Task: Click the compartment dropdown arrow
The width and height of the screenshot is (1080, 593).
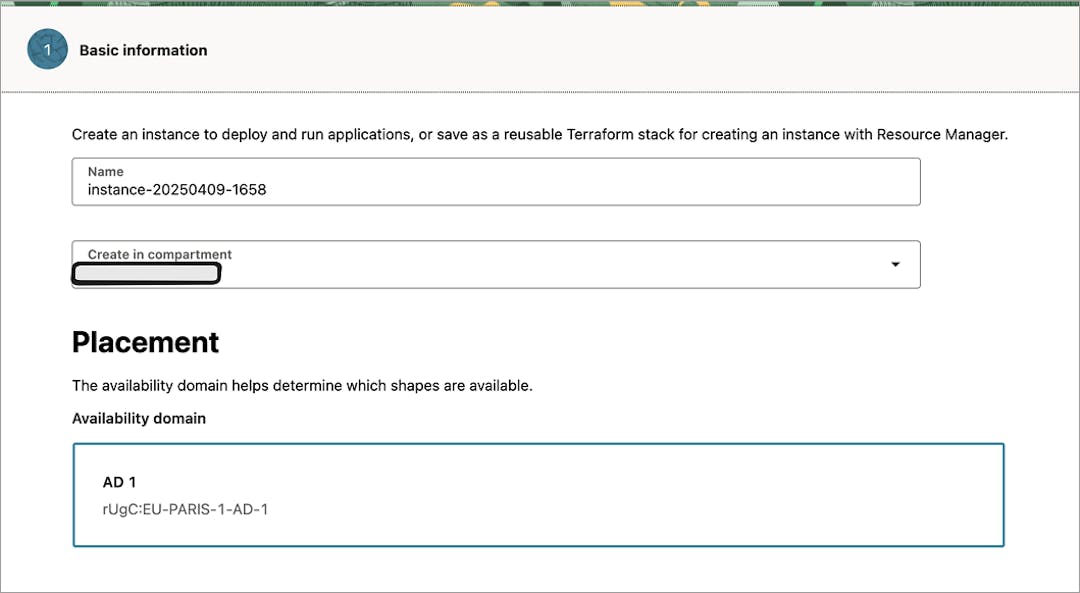Action: tap(894, 264)
